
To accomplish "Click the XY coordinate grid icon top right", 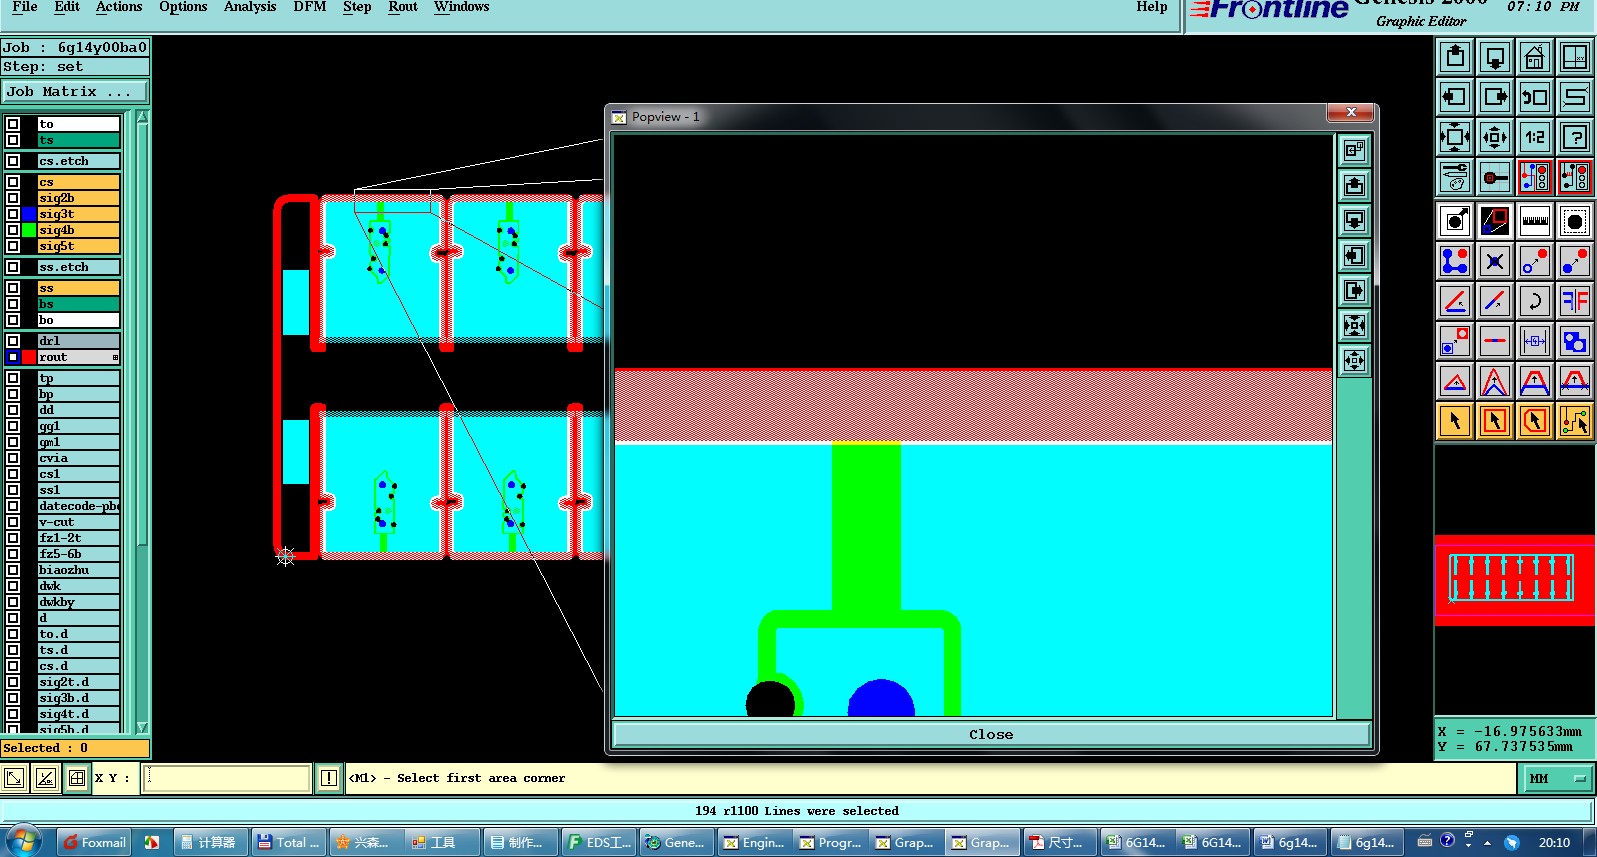I will pyautogui.click(x=1574, y=57).
